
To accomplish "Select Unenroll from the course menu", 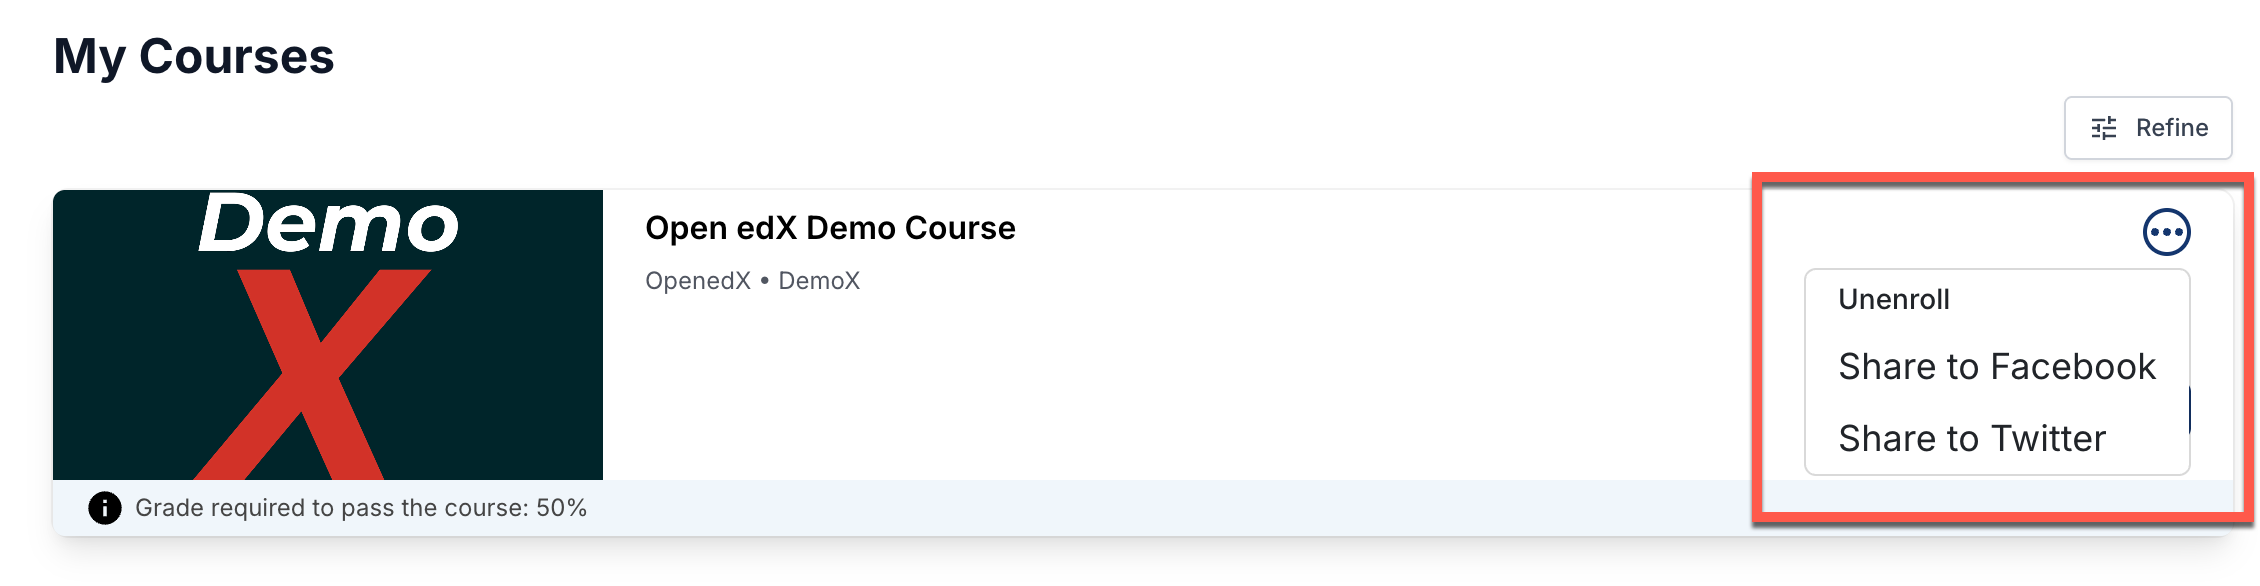I will click(x=1893, y=299).
